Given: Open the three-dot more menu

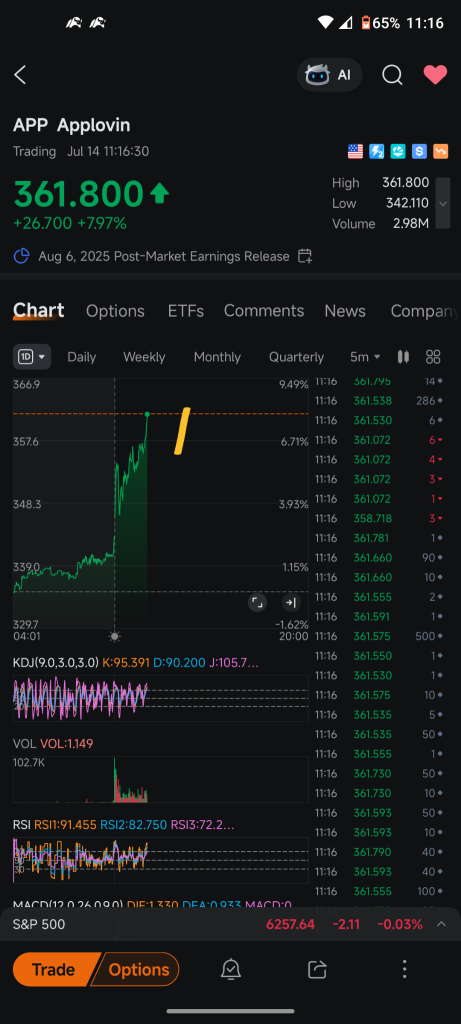Looking at the screenshot, I should (404, 969).
